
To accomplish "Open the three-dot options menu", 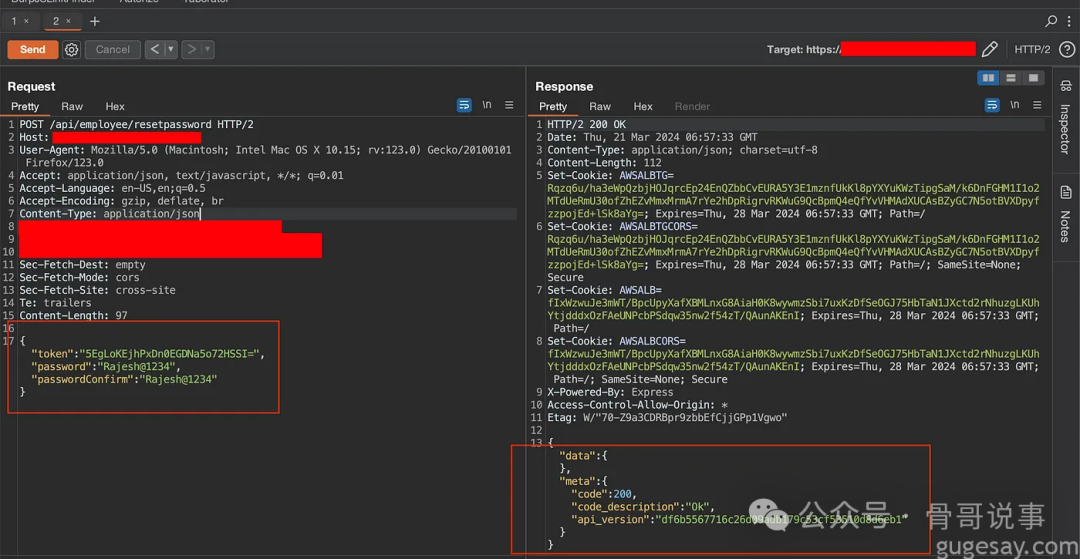I will 1068,21.
